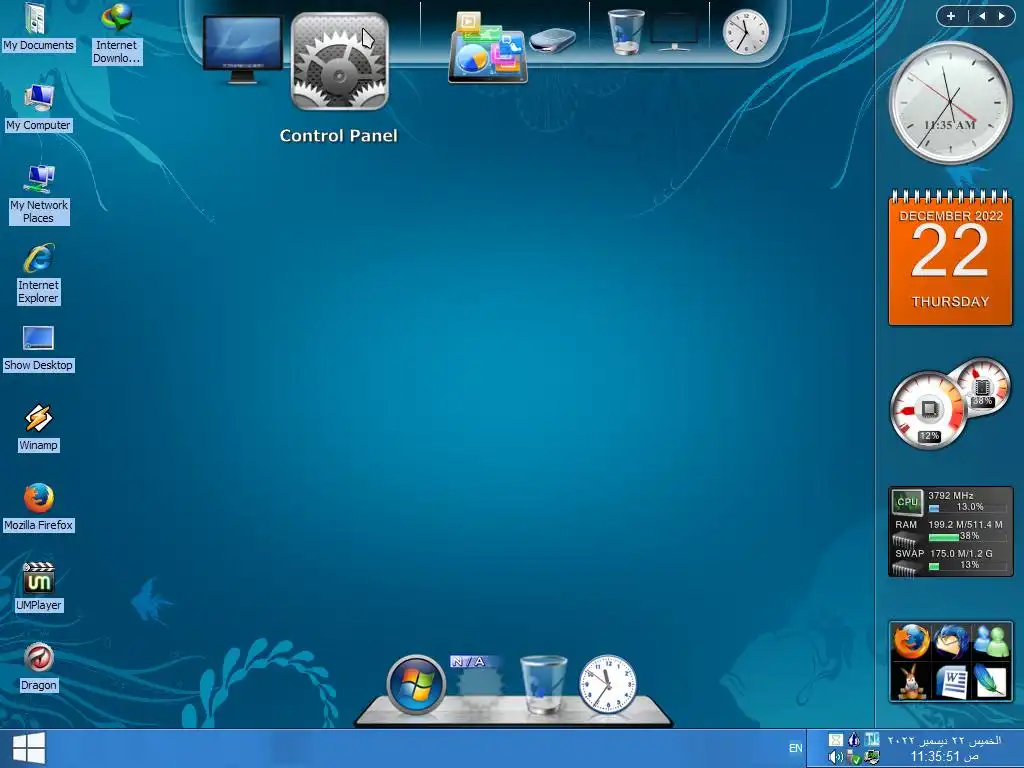Image resolution: width=1024 pixels, height=768 pixels.
Task: Click the network computers tray icon
Action: point(872,757)
